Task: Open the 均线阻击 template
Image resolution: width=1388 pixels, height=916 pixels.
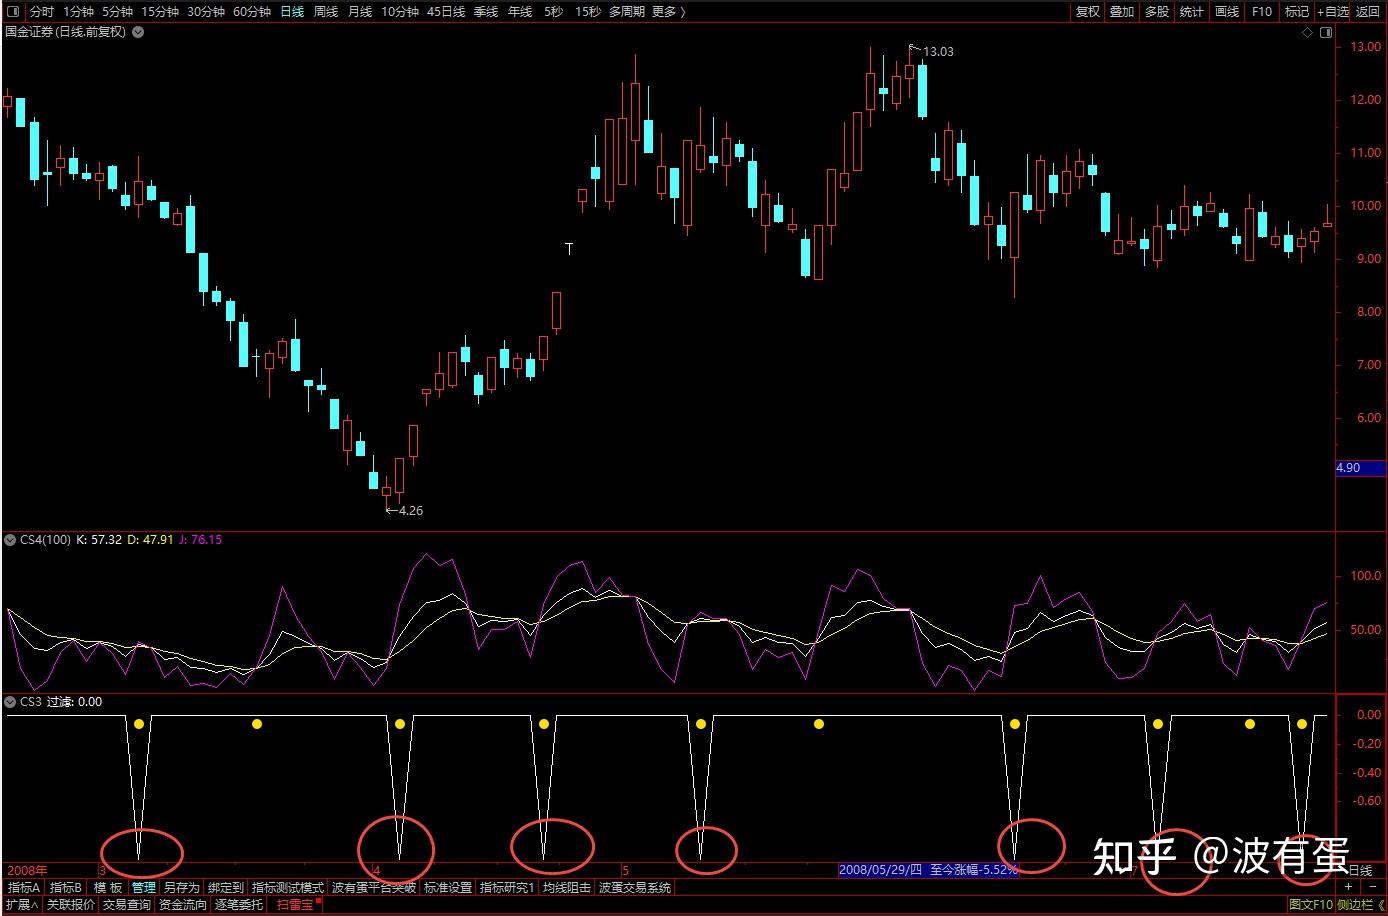Action: coord(567,888)
